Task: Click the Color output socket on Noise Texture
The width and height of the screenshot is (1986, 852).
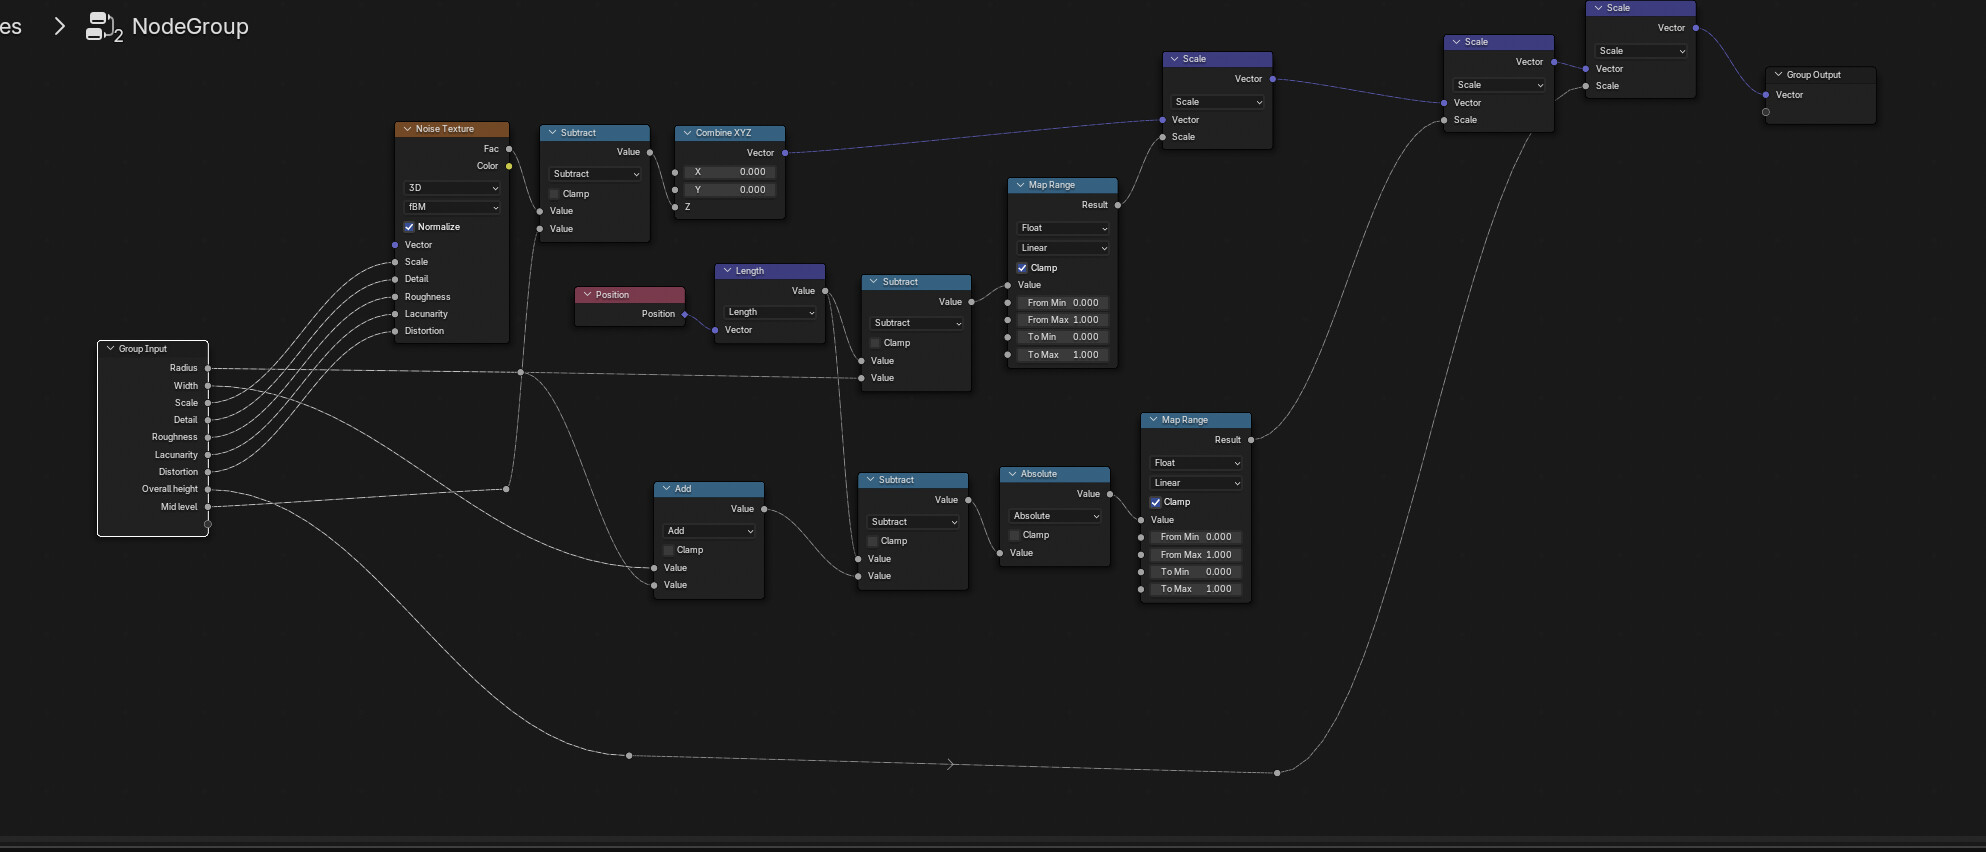Action: [509, 166]
